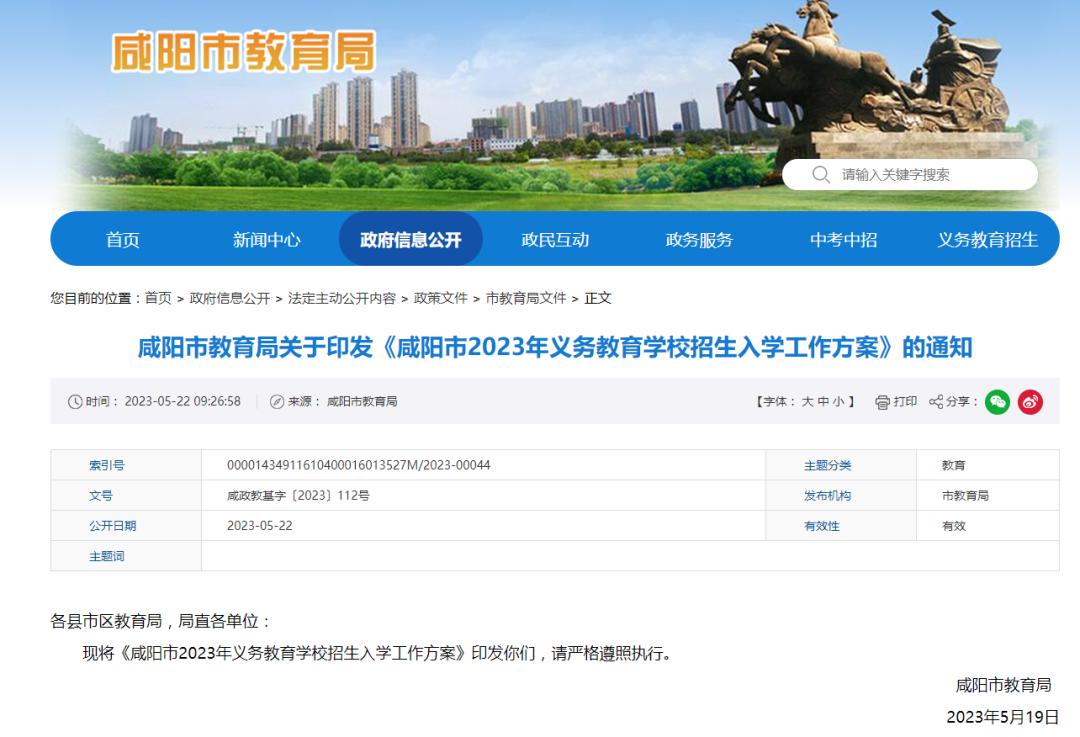Click the WeChat share icon

click(997, 401)
